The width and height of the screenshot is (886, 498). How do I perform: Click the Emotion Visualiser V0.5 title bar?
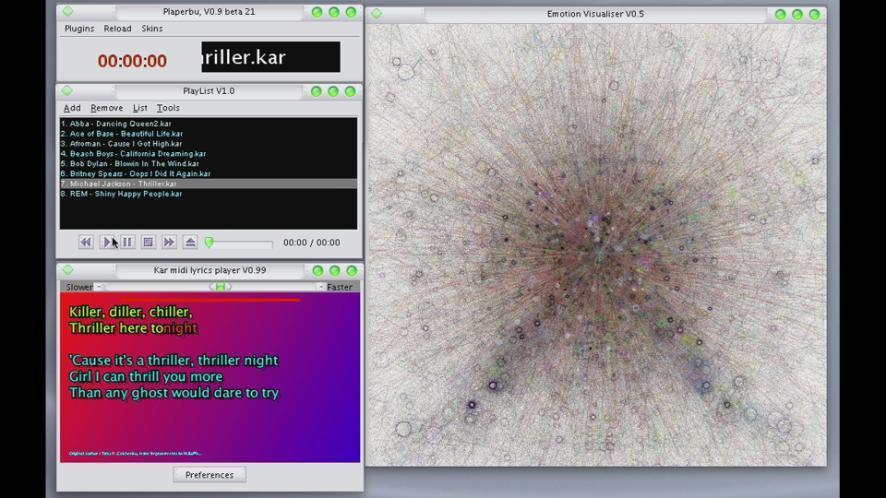coord(596,14)
